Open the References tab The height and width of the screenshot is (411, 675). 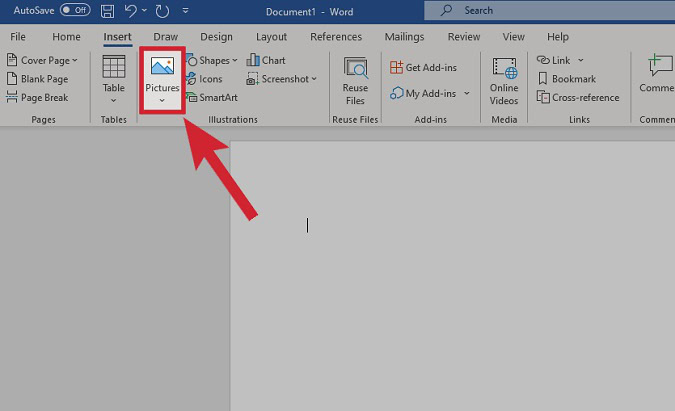[335, 37]
